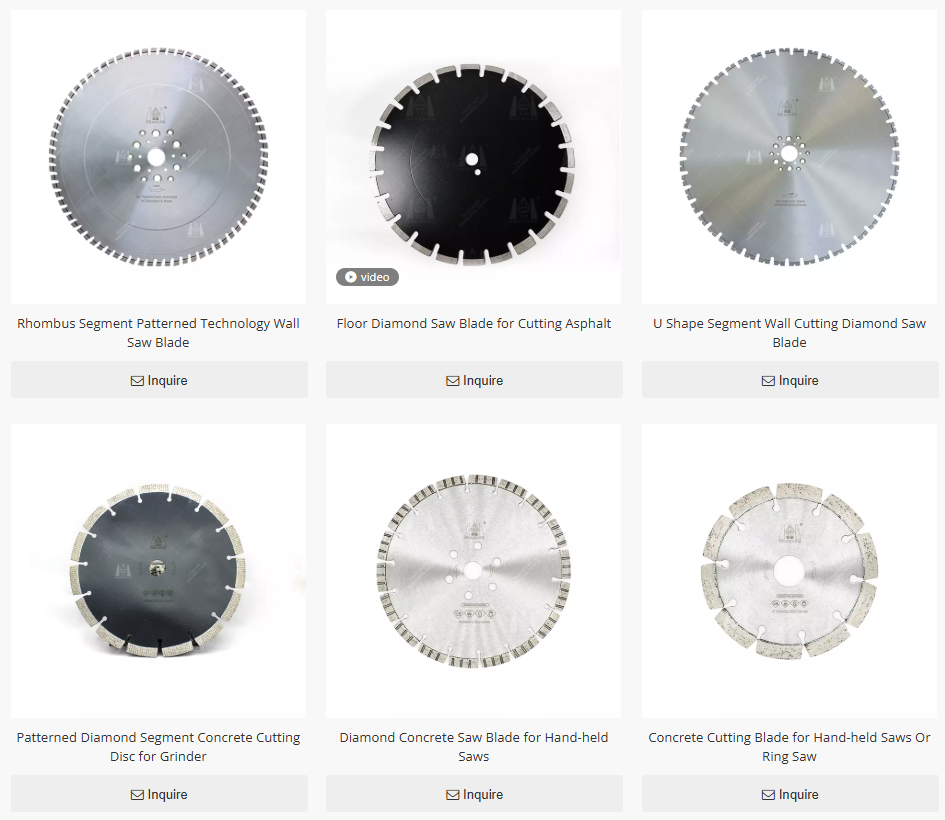Click envelope icon under Rhombus Segment blade
This screenshot has height=820, width=945.
137,381
